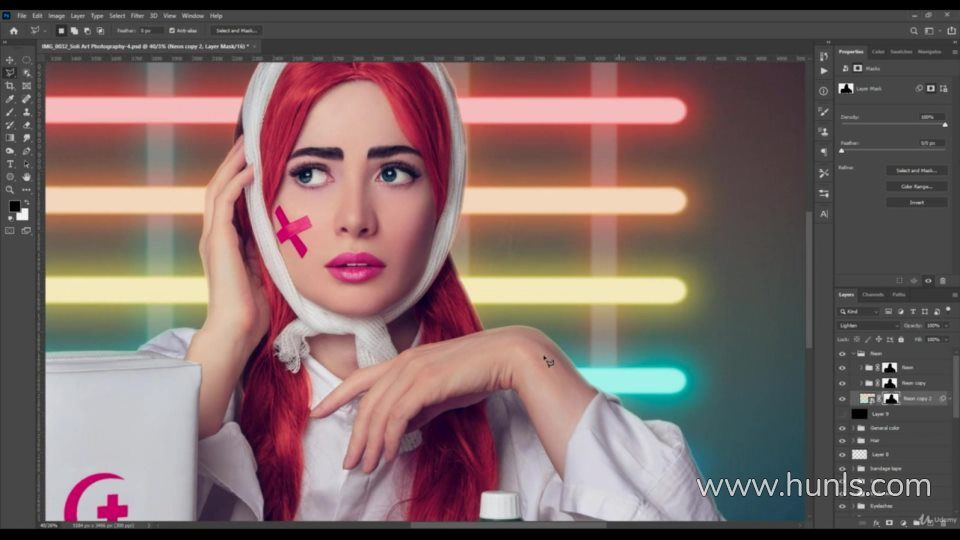Open the Select menu
The height and width of the screenshot is (540, 960).
coord(117,16)
